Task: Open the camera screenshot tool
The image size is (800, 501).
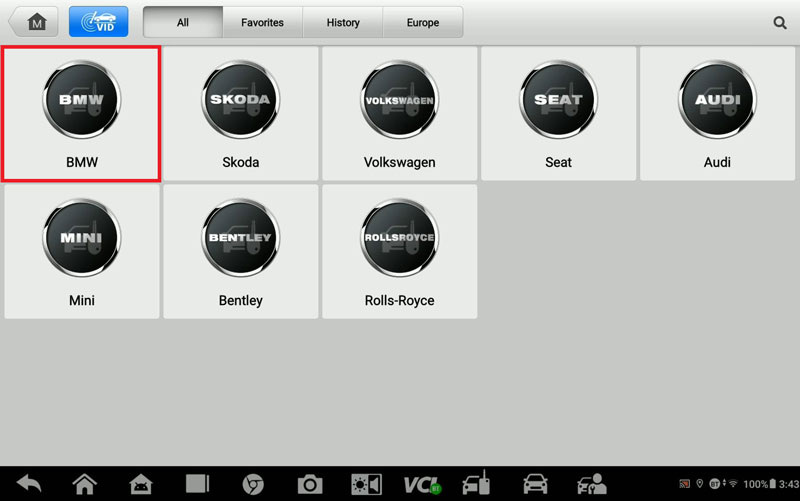Action: pos(310,484)
